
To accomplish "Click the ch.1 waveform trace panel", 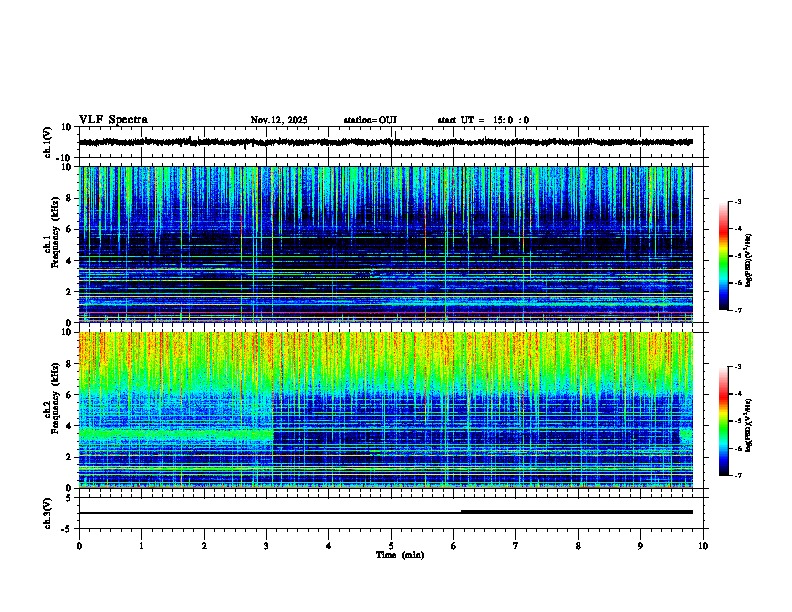I will coord(391,142).
